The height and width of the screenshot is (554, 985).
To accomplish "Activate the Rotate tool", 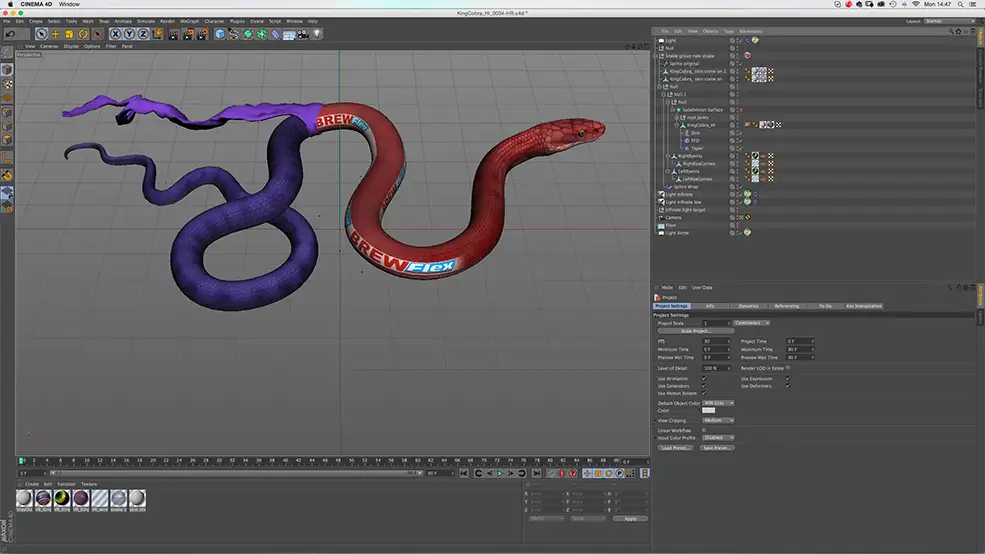I will [83, 34].
